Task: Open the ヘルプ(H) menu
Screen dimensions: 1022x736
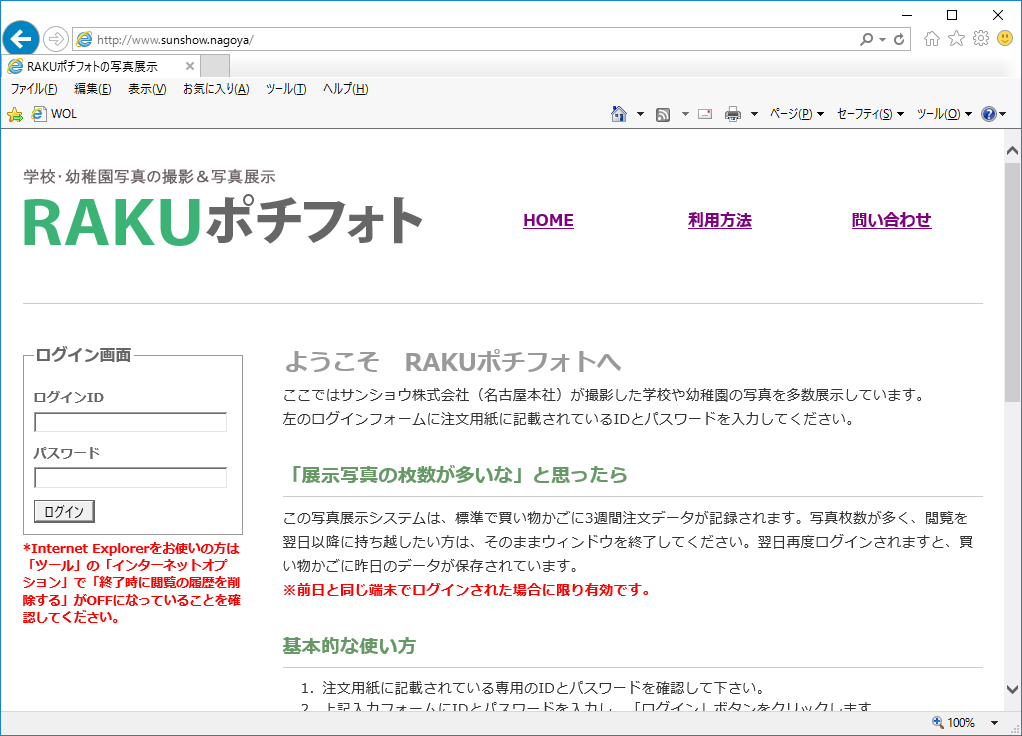Action: (345, 89)
